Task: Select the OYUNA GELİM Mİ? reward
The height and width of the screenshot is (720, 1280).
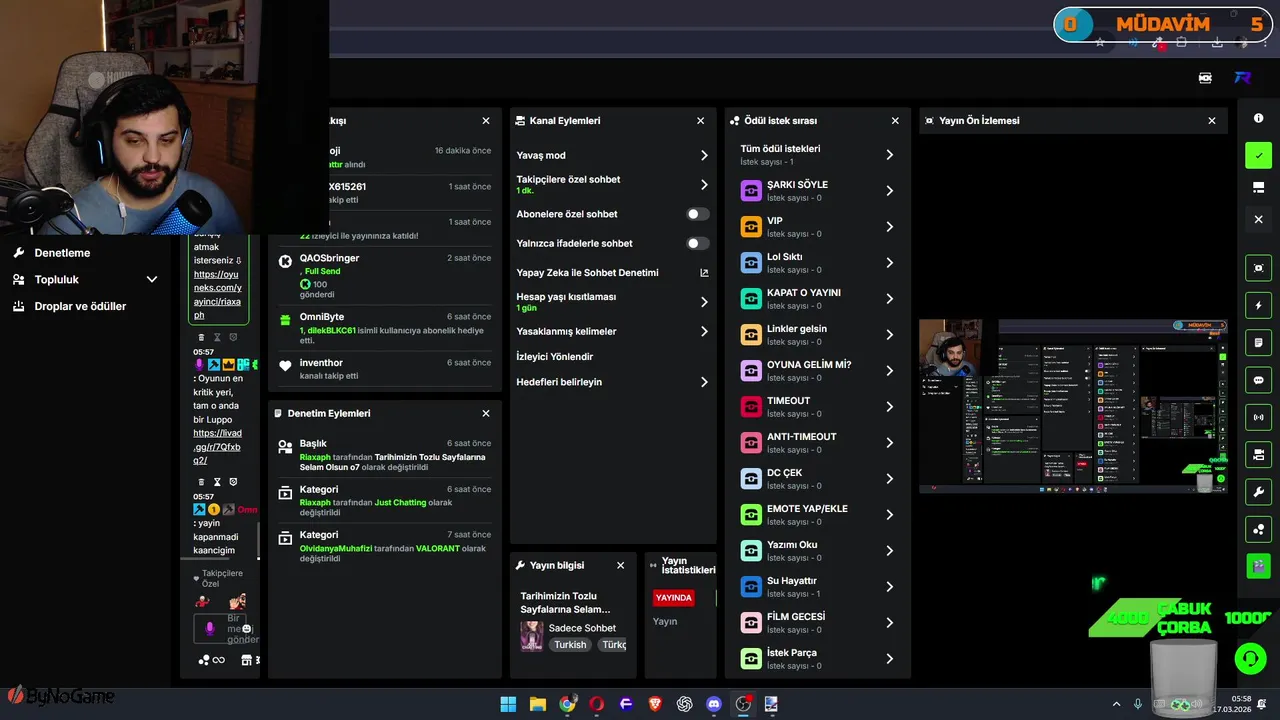Action: click(817, 371)
